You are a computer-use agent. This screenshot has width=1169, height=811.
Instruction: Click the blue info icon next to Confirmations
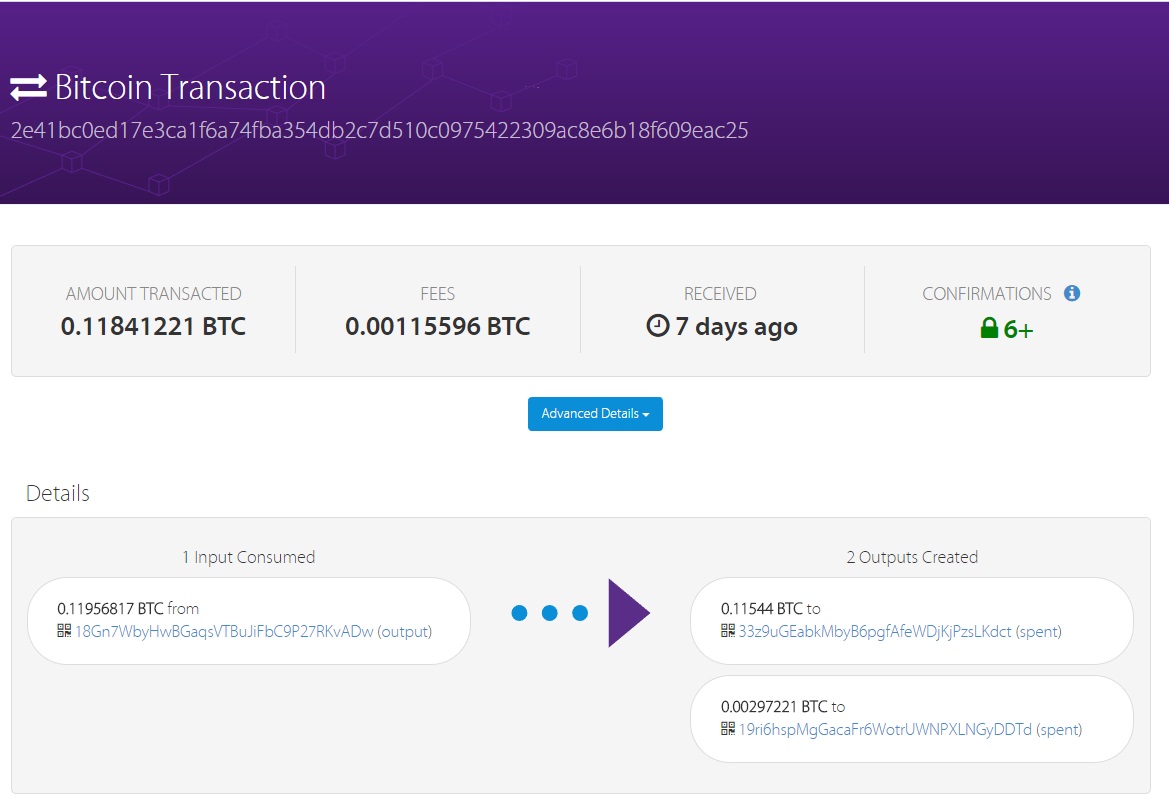[1072, 293]
